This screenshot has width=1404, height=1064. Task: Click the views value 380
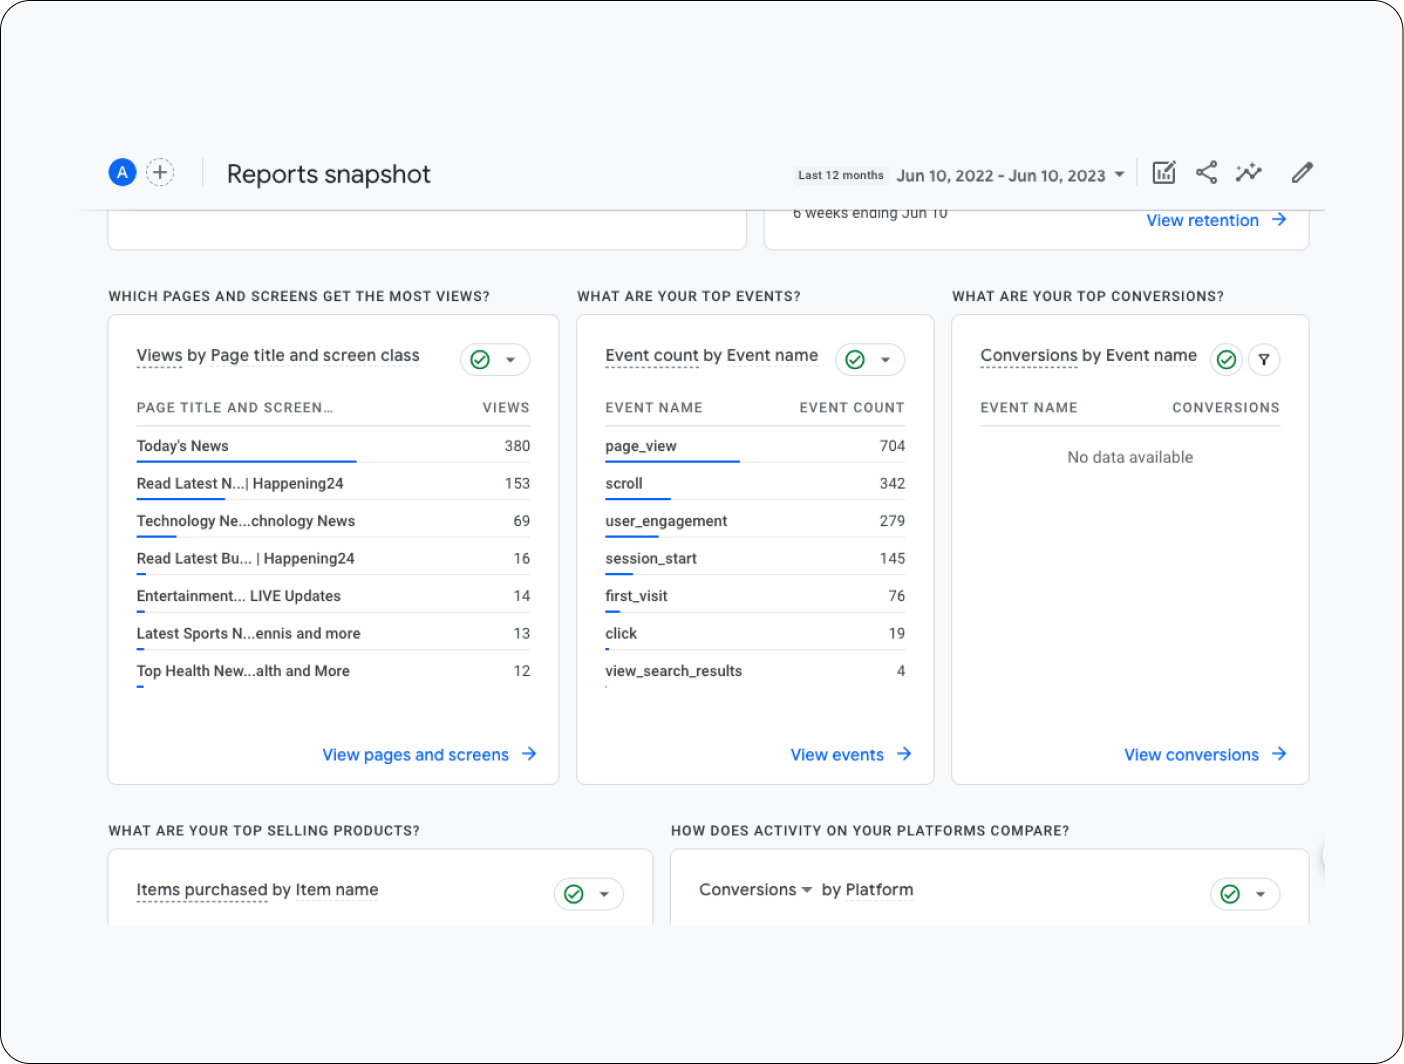tap(517, 446)
